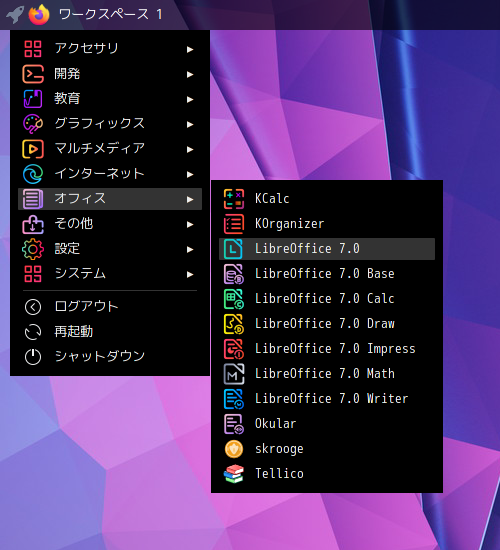500x550 pixels.
Task: Click the インターネット browser icon
Action: [x=33, y=174]
